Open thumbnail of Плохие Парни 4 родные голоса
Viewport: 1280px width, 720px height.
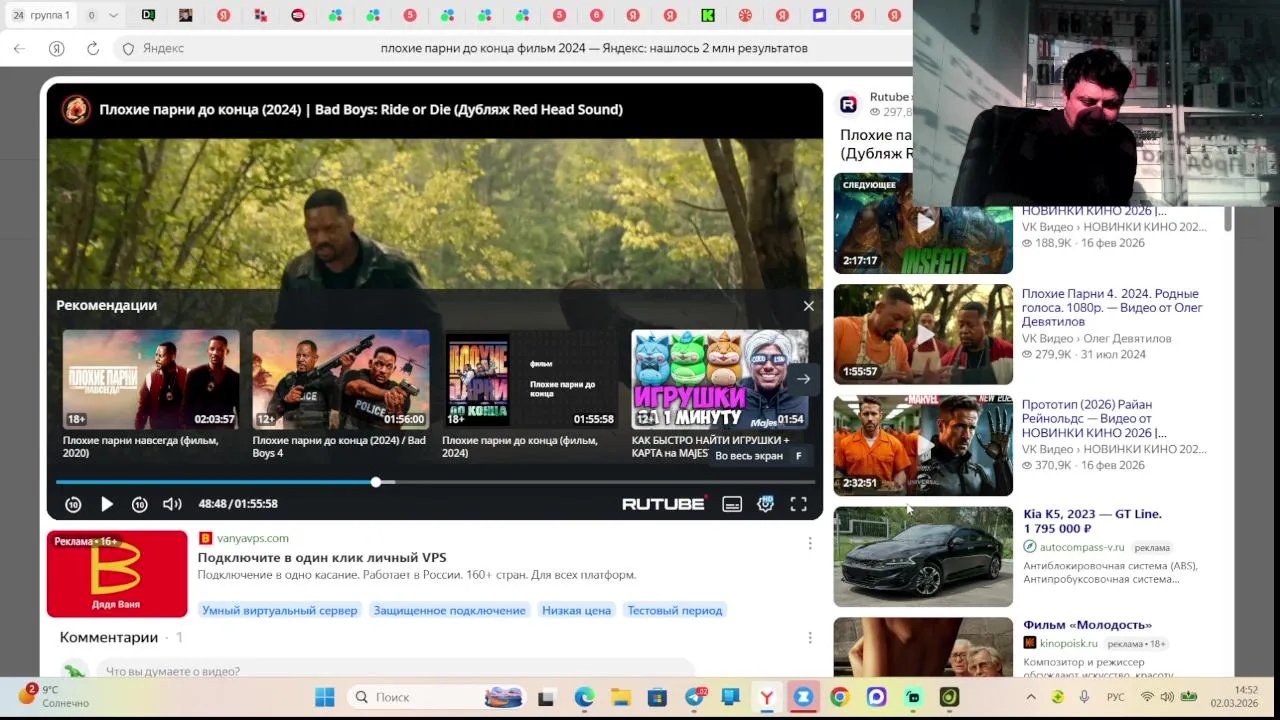pos(923,334)
